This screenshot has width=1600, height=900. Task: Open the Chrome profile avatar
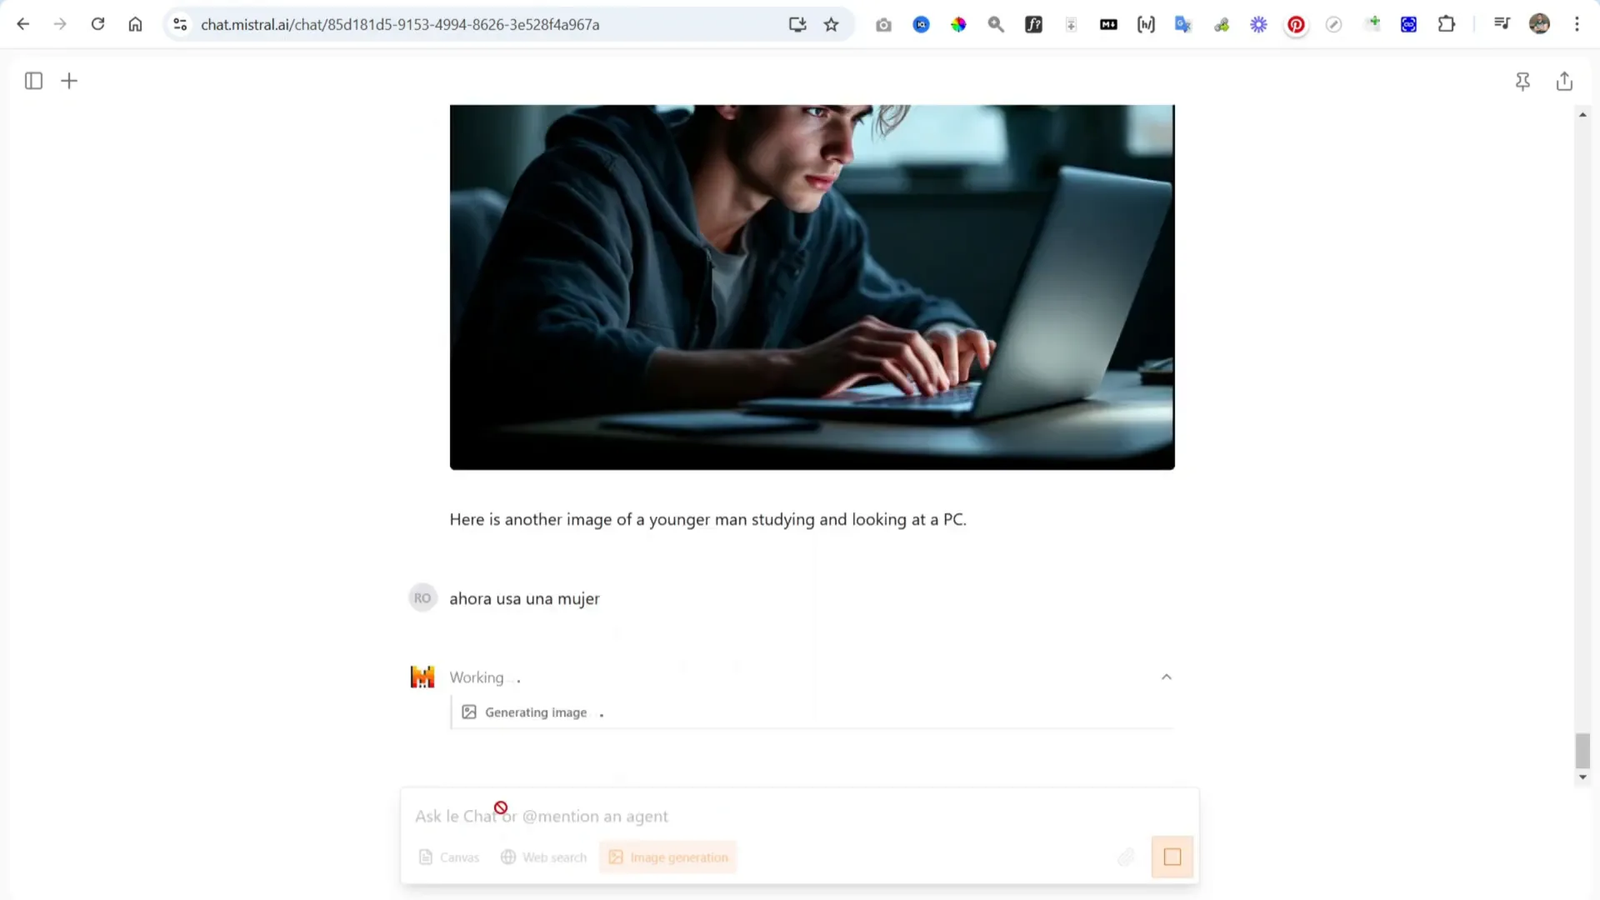click(1540, 24)
